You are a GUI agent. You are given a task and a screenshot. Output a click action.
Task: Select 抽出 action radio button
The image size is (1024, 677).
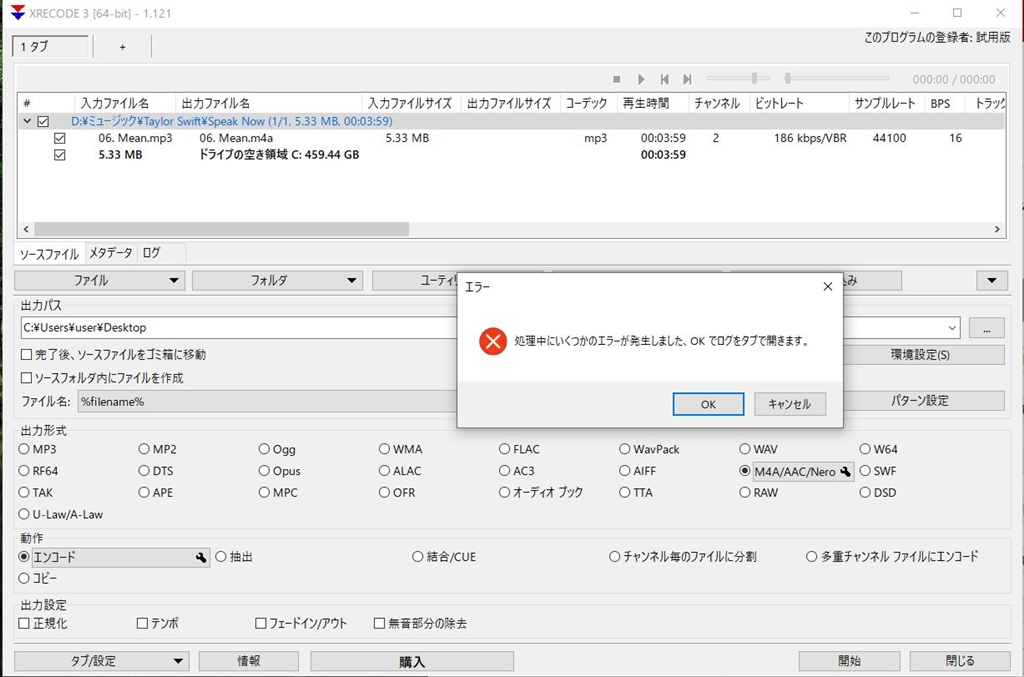click(x=221, y=557)
